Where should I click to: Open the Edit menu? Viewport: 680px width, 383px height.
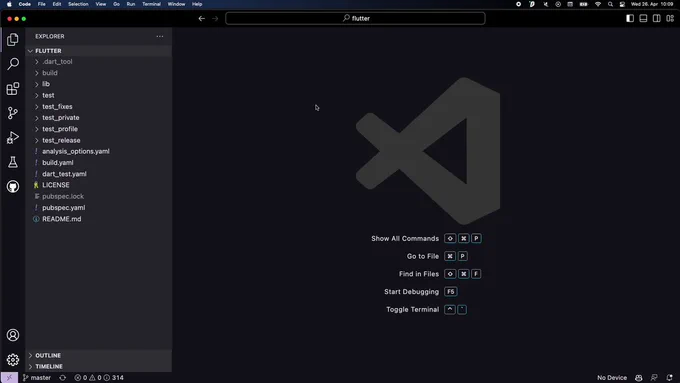tap(57, 4)
